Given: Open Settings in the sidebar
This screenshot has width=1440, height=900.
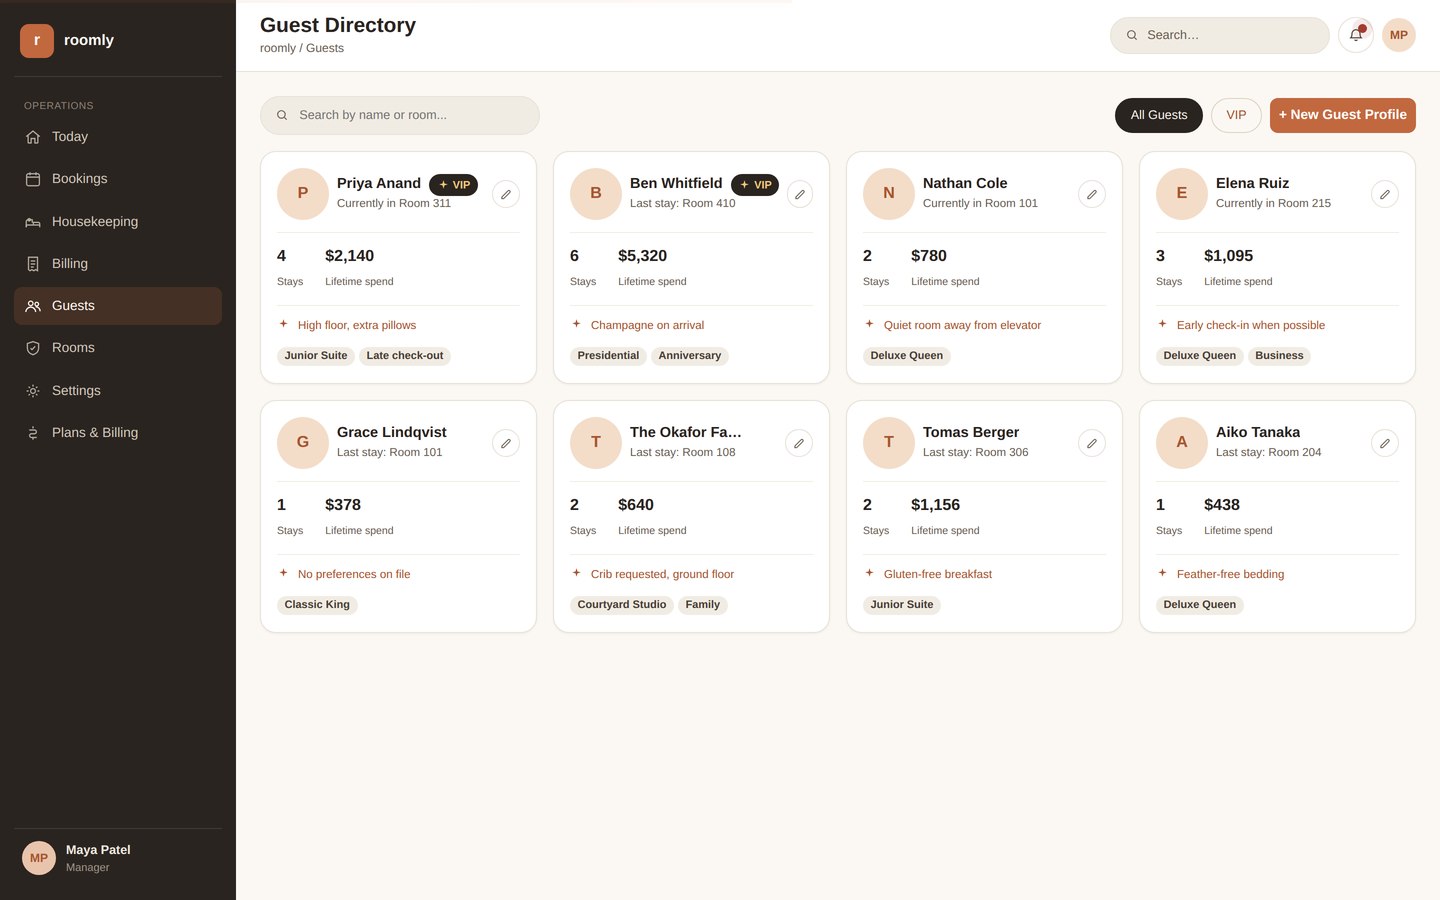Looking at the screenshot, I should pos(118,391).
